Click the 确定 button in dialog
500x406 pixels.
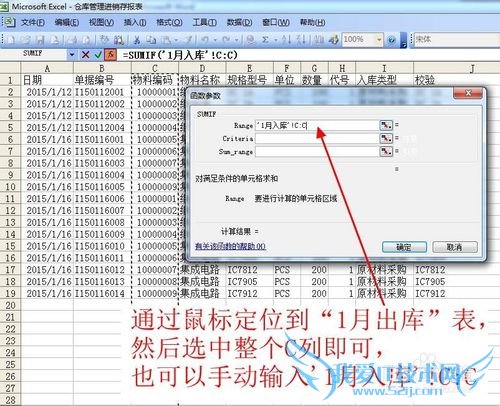[404, 247]
